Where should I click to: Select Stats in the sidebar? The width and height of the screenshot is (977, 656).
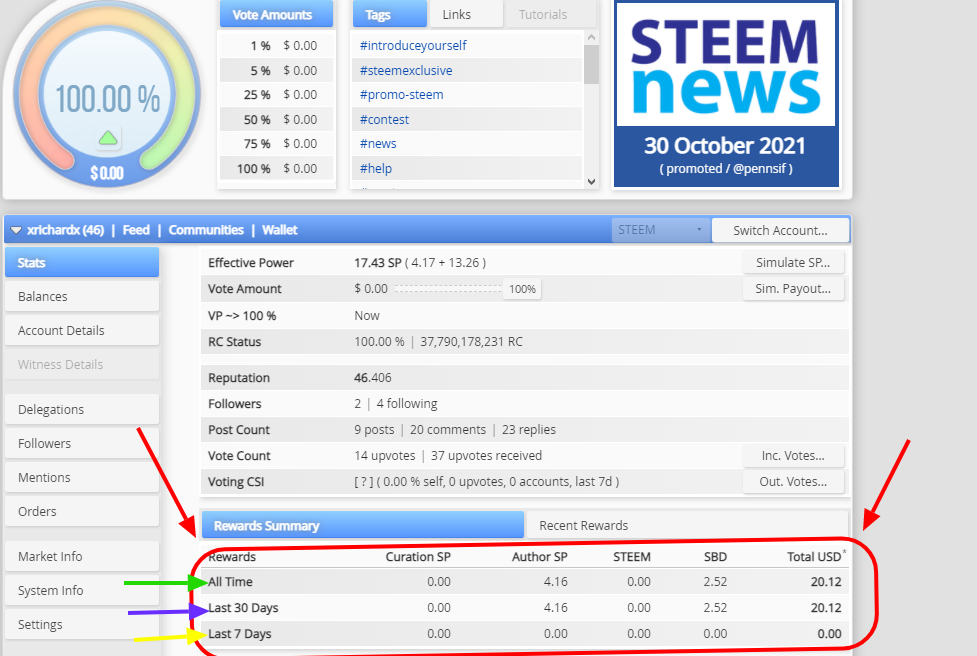(82, 262)
